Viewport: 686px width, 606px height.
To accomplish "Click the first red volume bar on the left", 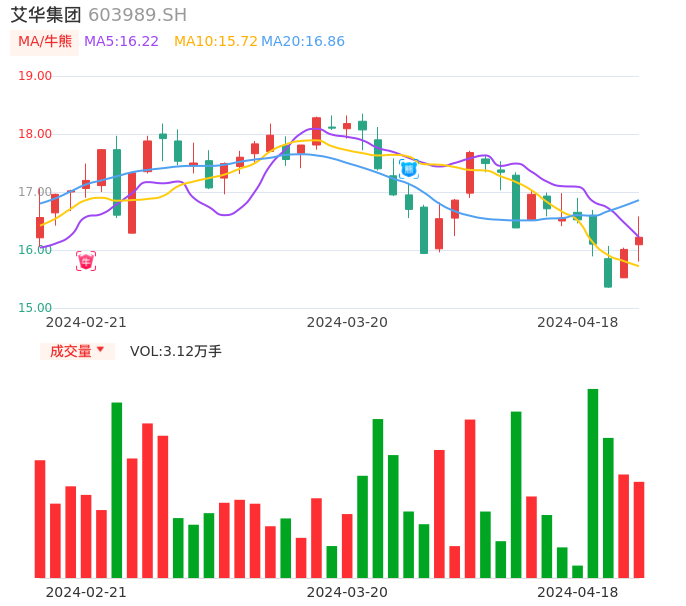I will 40,518.
